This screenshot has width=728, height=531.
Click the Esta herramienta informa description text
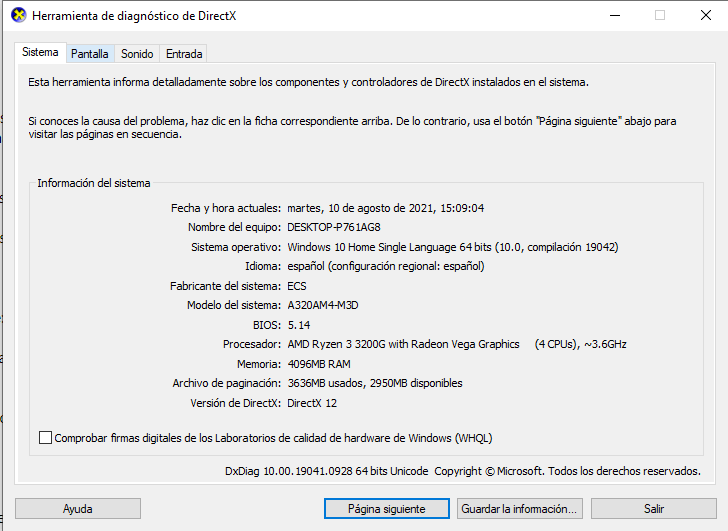click(308, 82)
